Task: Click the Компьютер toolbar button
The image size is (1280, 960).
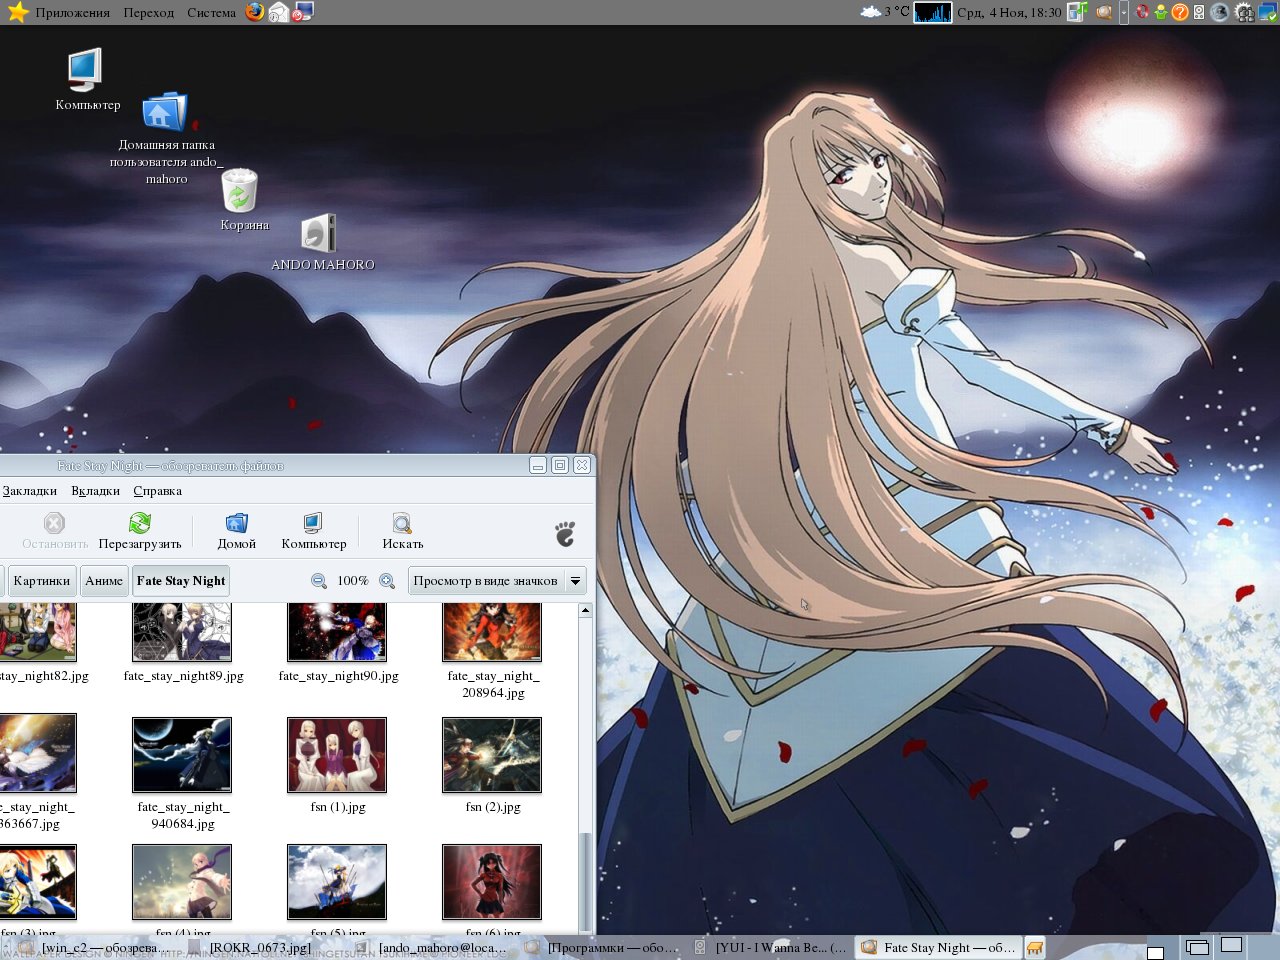Action: point(313,531)
